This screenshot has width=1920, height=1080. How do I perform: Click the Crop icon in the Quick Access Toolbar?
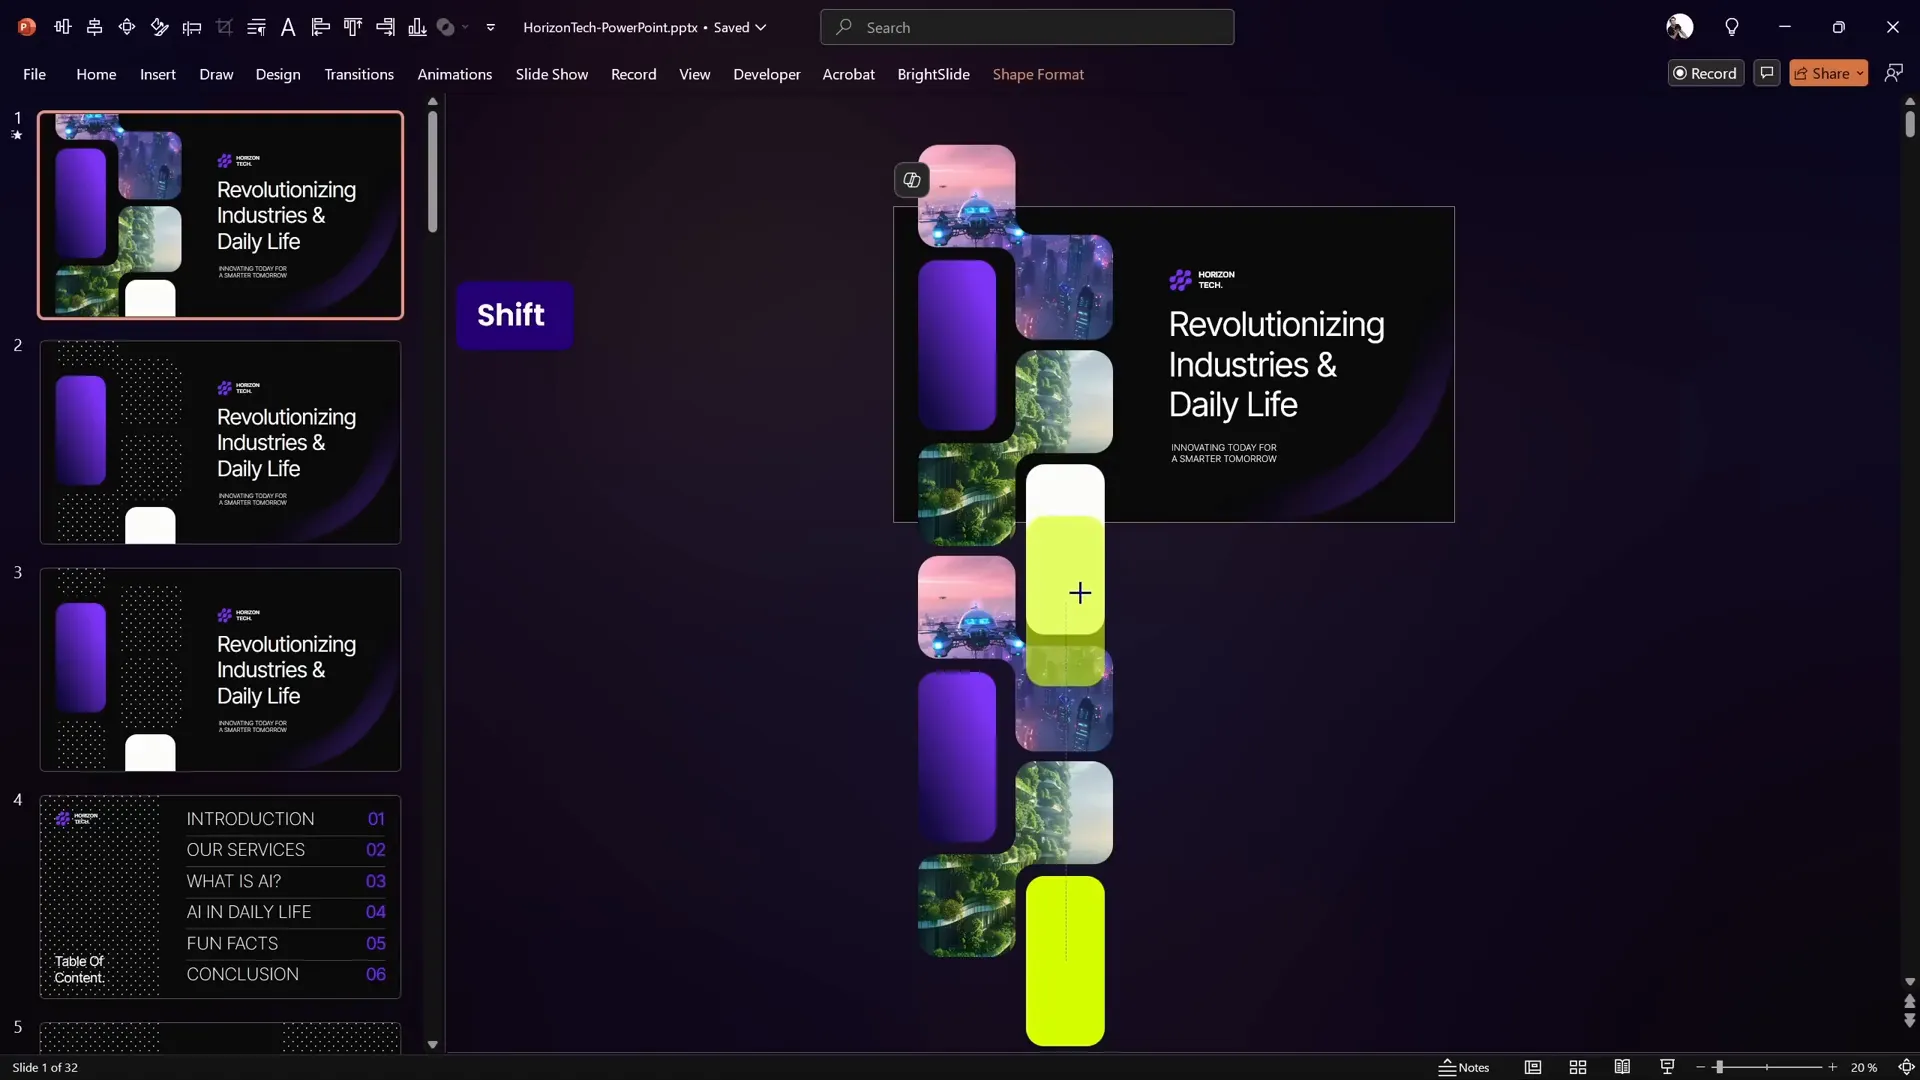coord(224,27)
